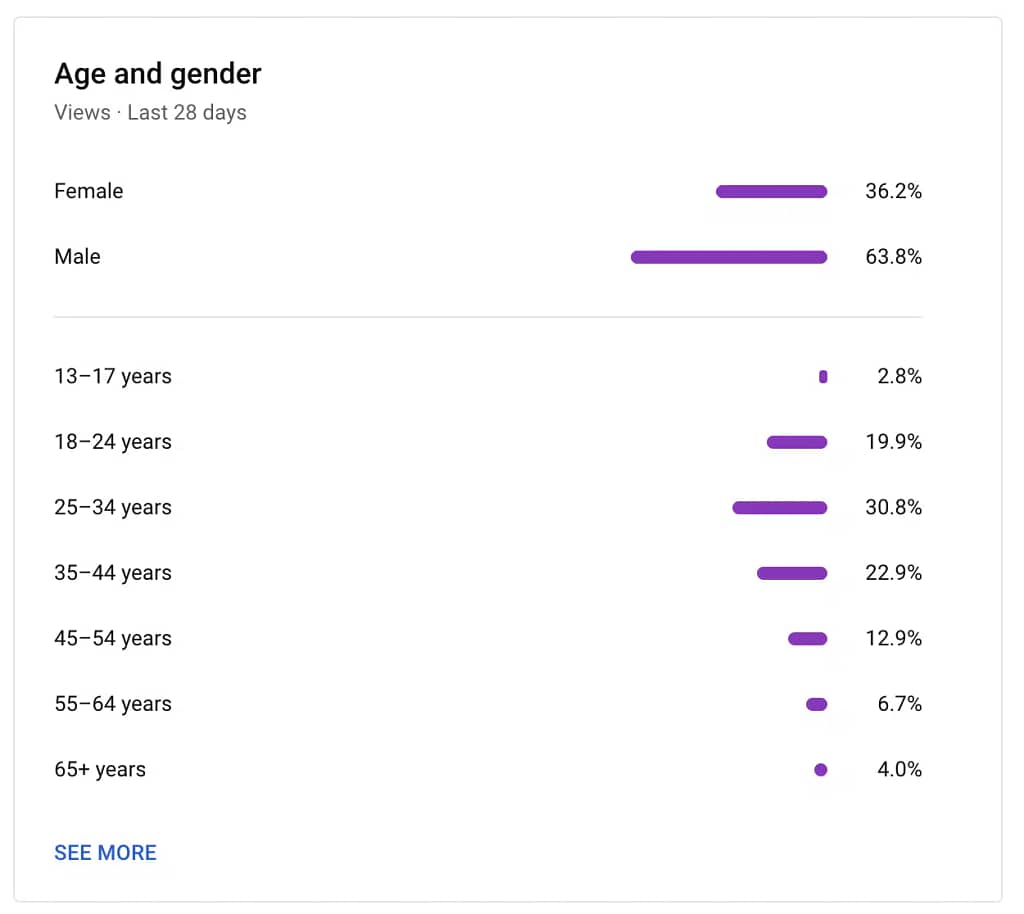1024x914 pixels.
Task: Select the Female viewers purple bar
Action: tap(771, 191)
